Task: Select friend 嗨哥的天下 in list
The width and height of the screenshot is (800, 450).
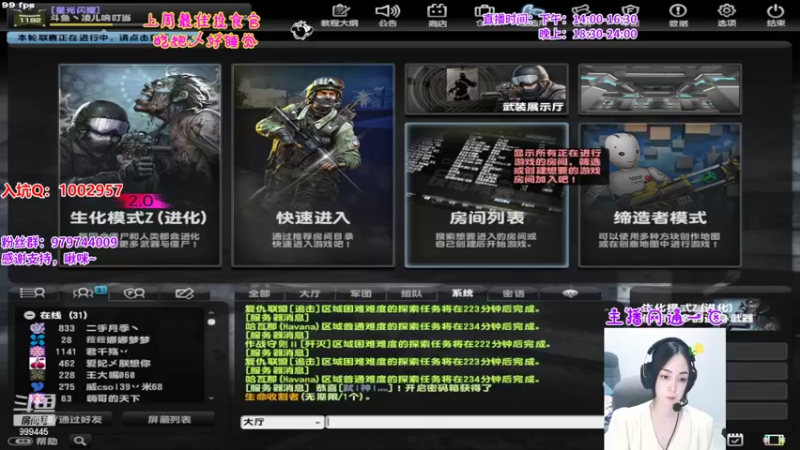Action: point(115,398)
